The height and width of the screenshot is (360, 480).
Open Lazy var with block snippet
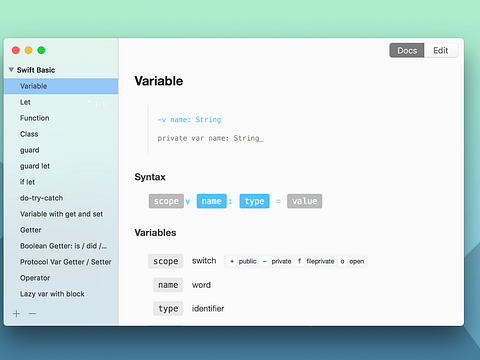click(61, 294)
